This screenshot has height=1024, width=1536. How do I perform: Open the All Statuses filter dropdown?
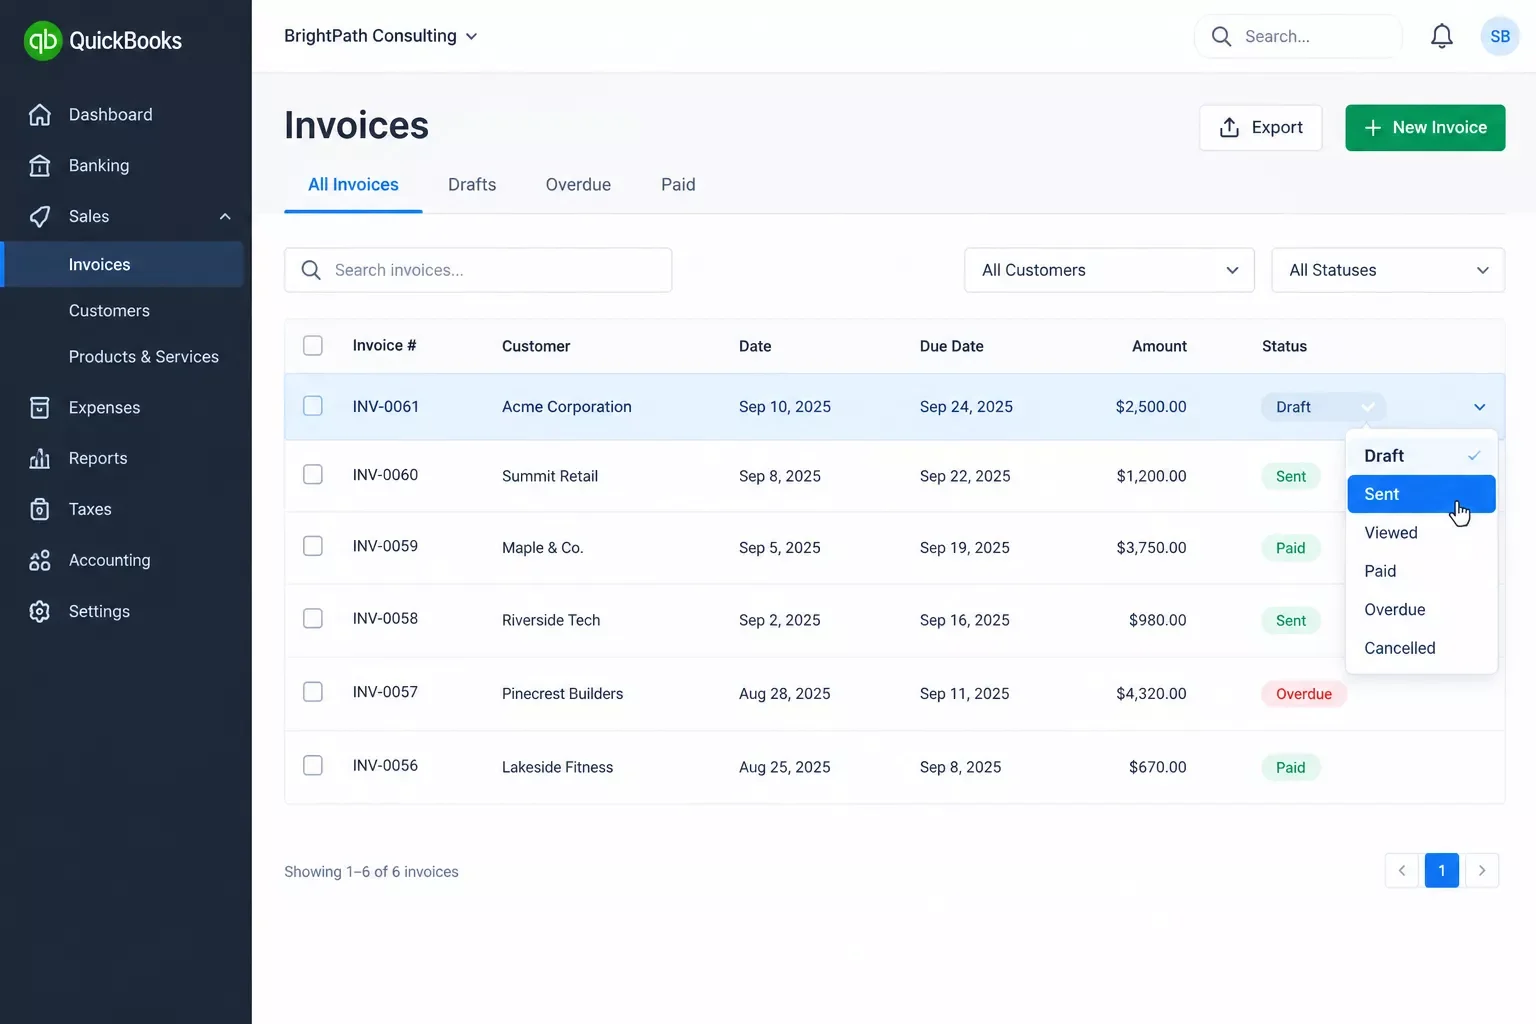tap(1388, 270)
